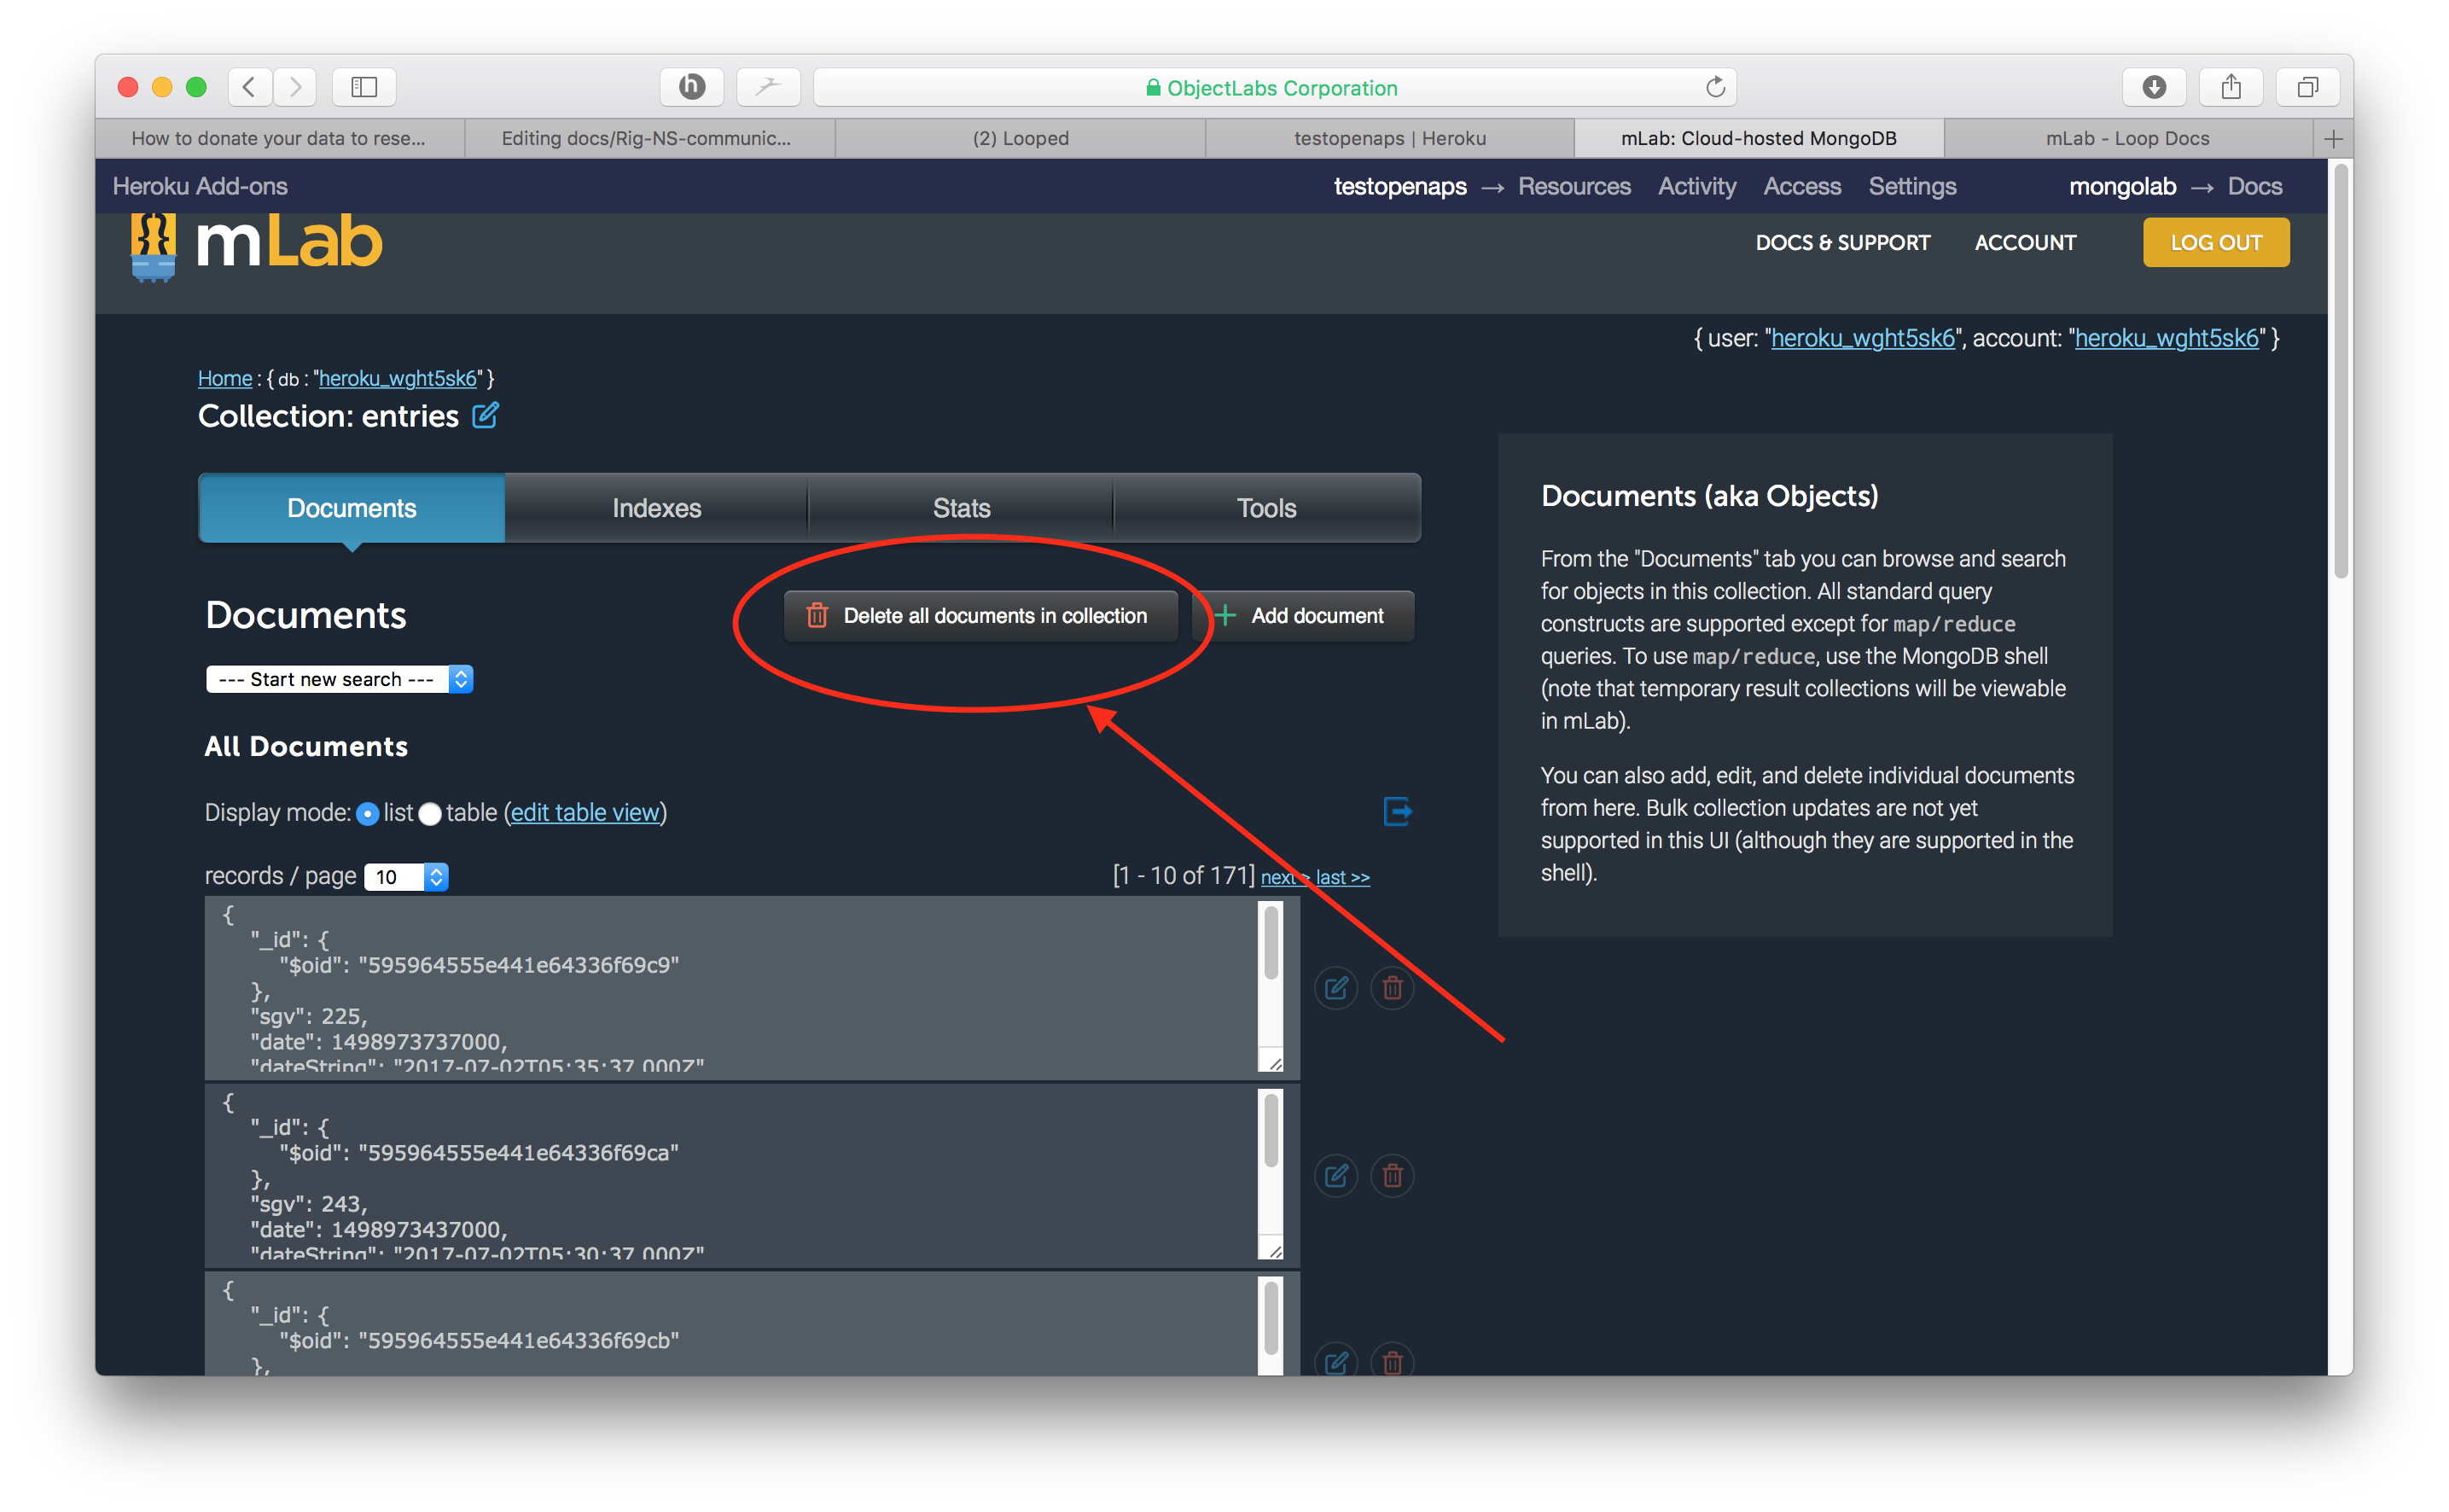Switch to the '(2) Looped' browser tab
The height and width of the screenshot is (1512, 2449).
(1020, 139)
